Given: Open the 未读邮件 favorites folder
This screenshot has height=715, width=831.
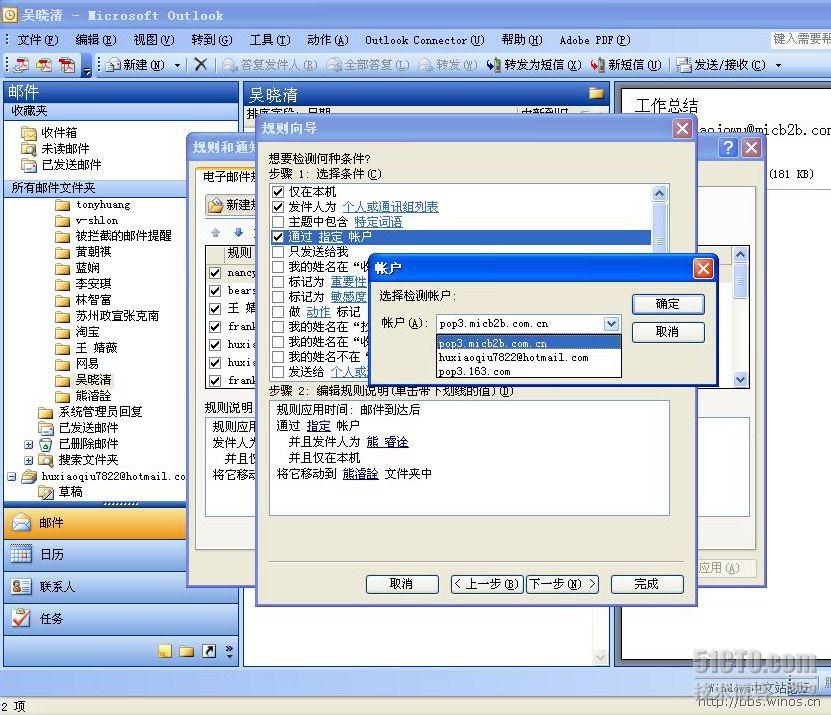Looking at the screenshot, I should point(55,148).
